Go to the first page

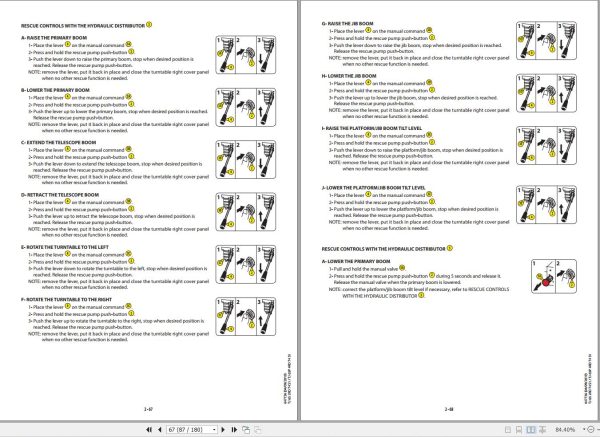coord(148,430)
